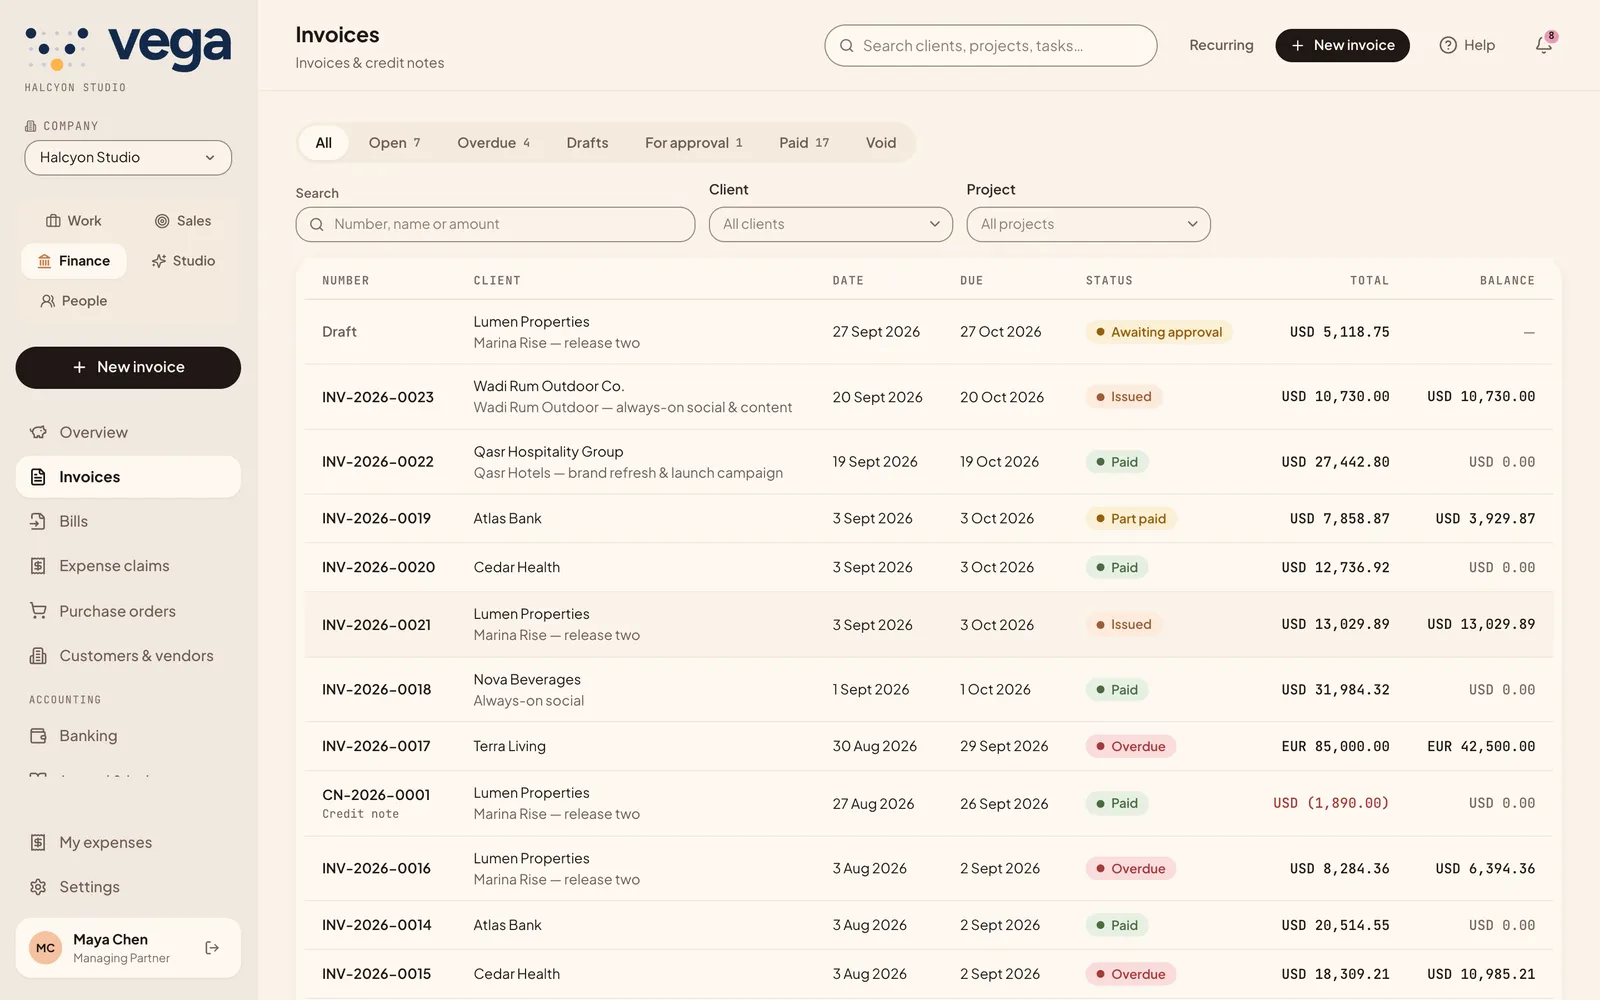Viewport: 1600px width, 1000px height.
Task: Switch to the Sales module
Action: [x=183, y=221]
